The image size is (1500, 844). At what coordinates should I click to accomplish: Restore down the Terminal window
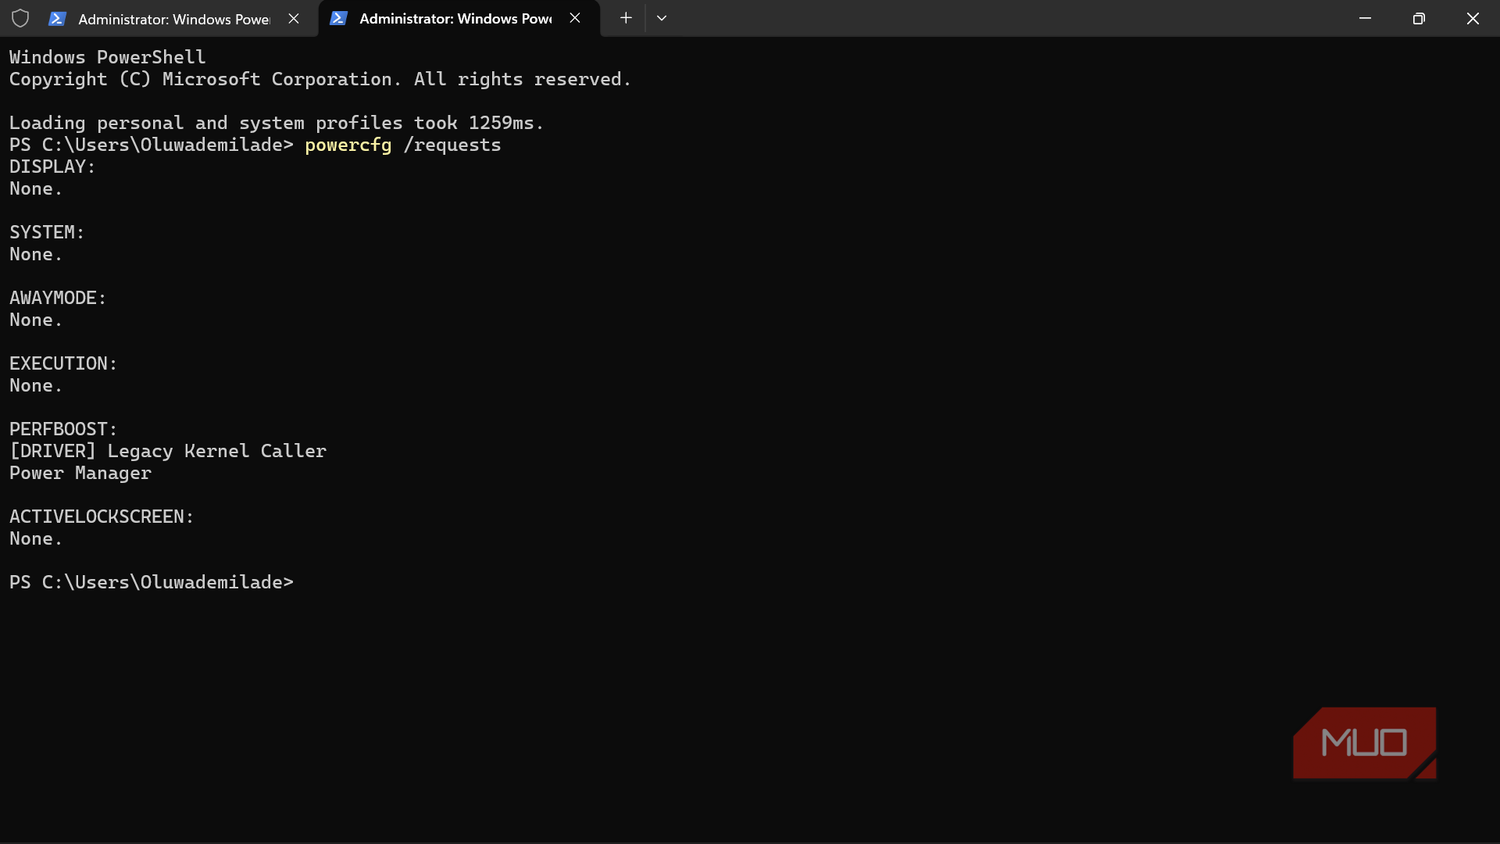(1419, 18)
